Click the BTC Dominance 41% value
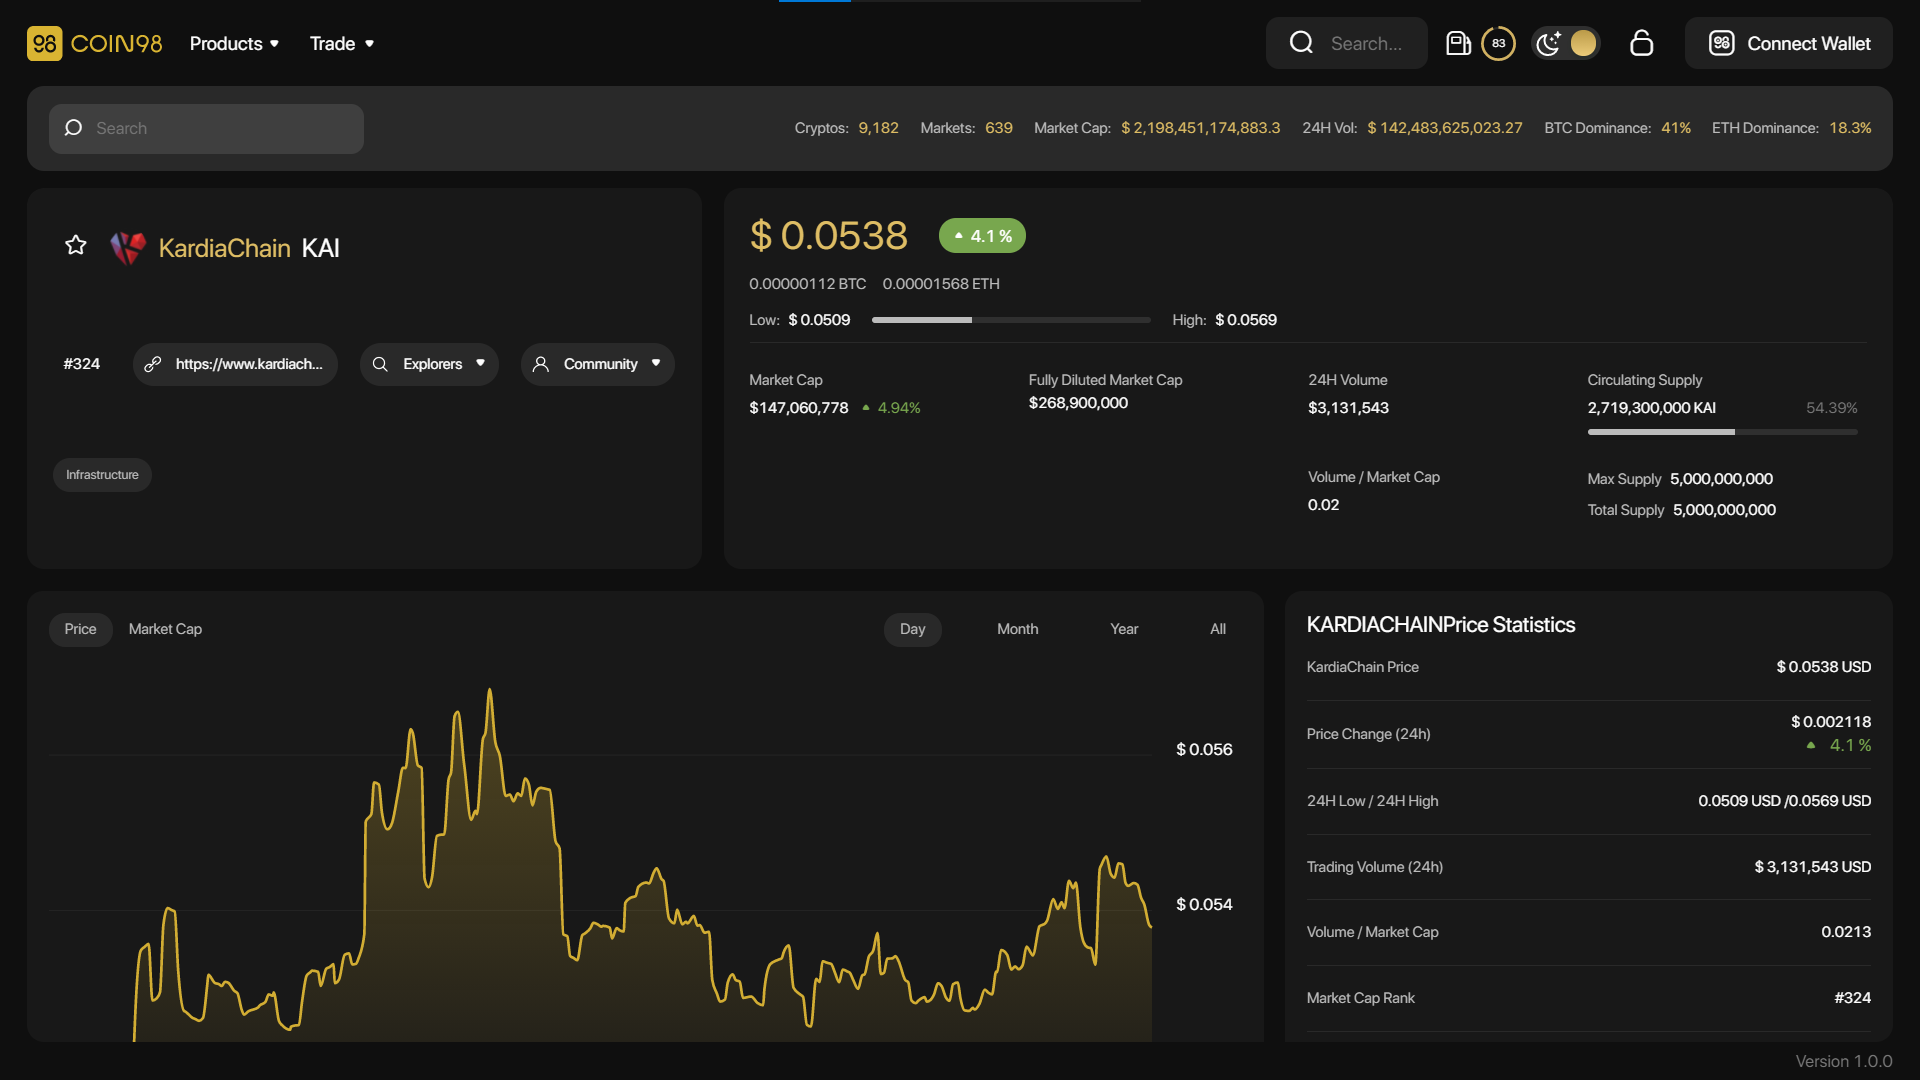This screenshot has height=1080, width=1920. [x=1676, y=128]
